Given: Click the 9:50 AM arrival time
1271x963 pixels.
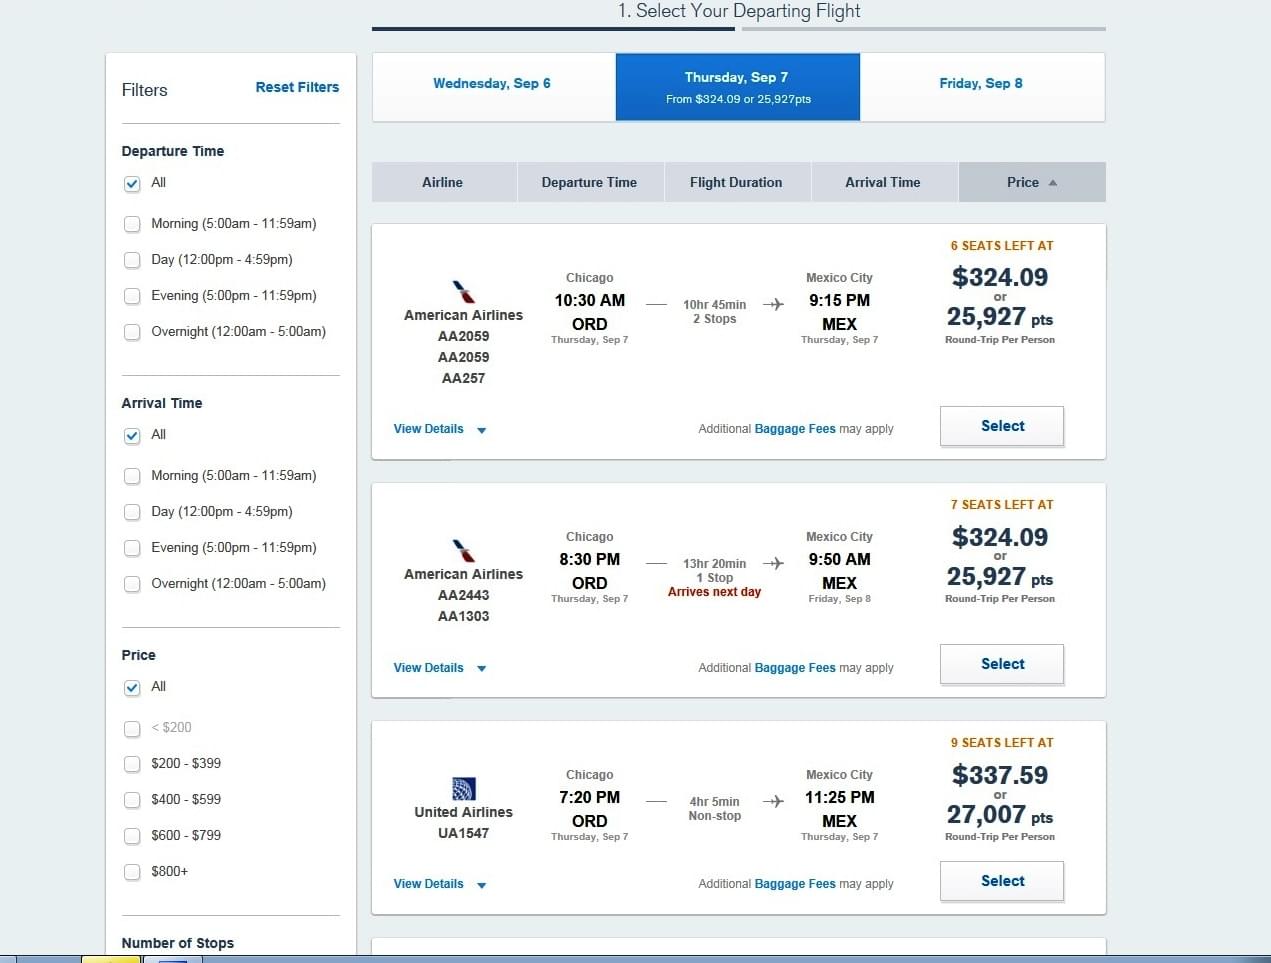Looking at the screenshot, I should (x=839, y=559).
